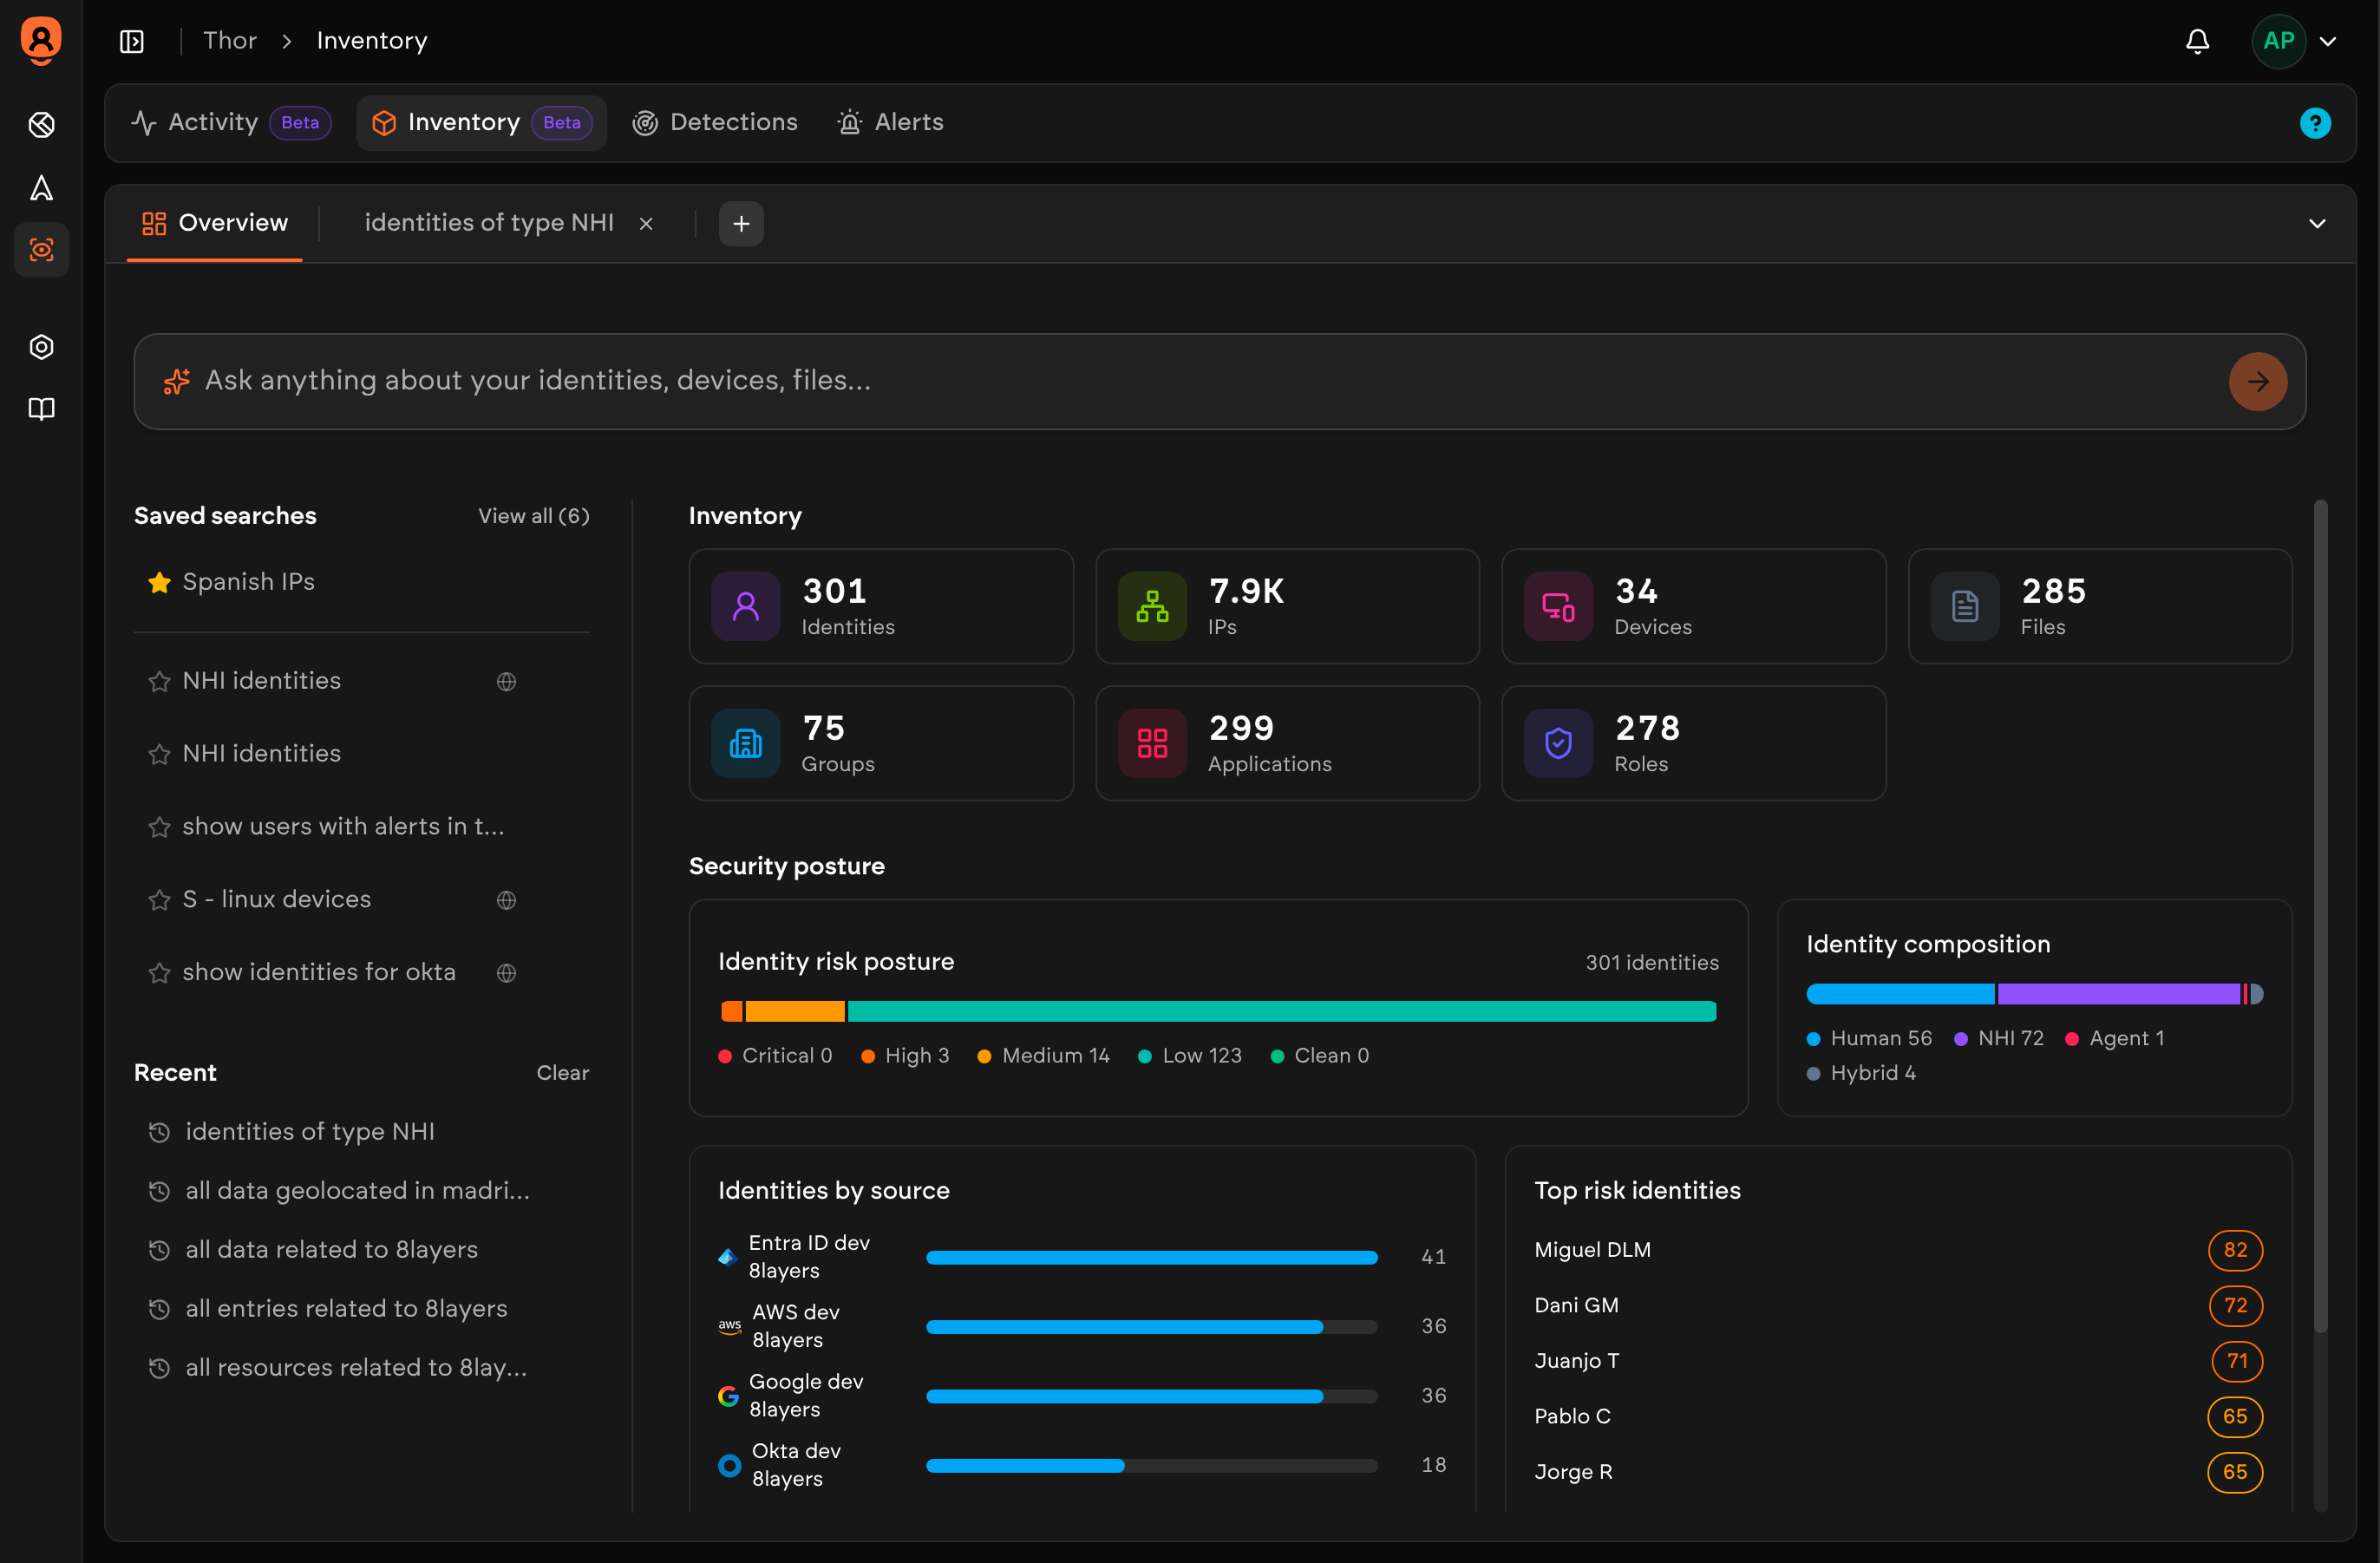Click the network icon on 7.9K IPs card
The height and width of the screenshot is (1563, 2380).
(x=1152, y=606)
